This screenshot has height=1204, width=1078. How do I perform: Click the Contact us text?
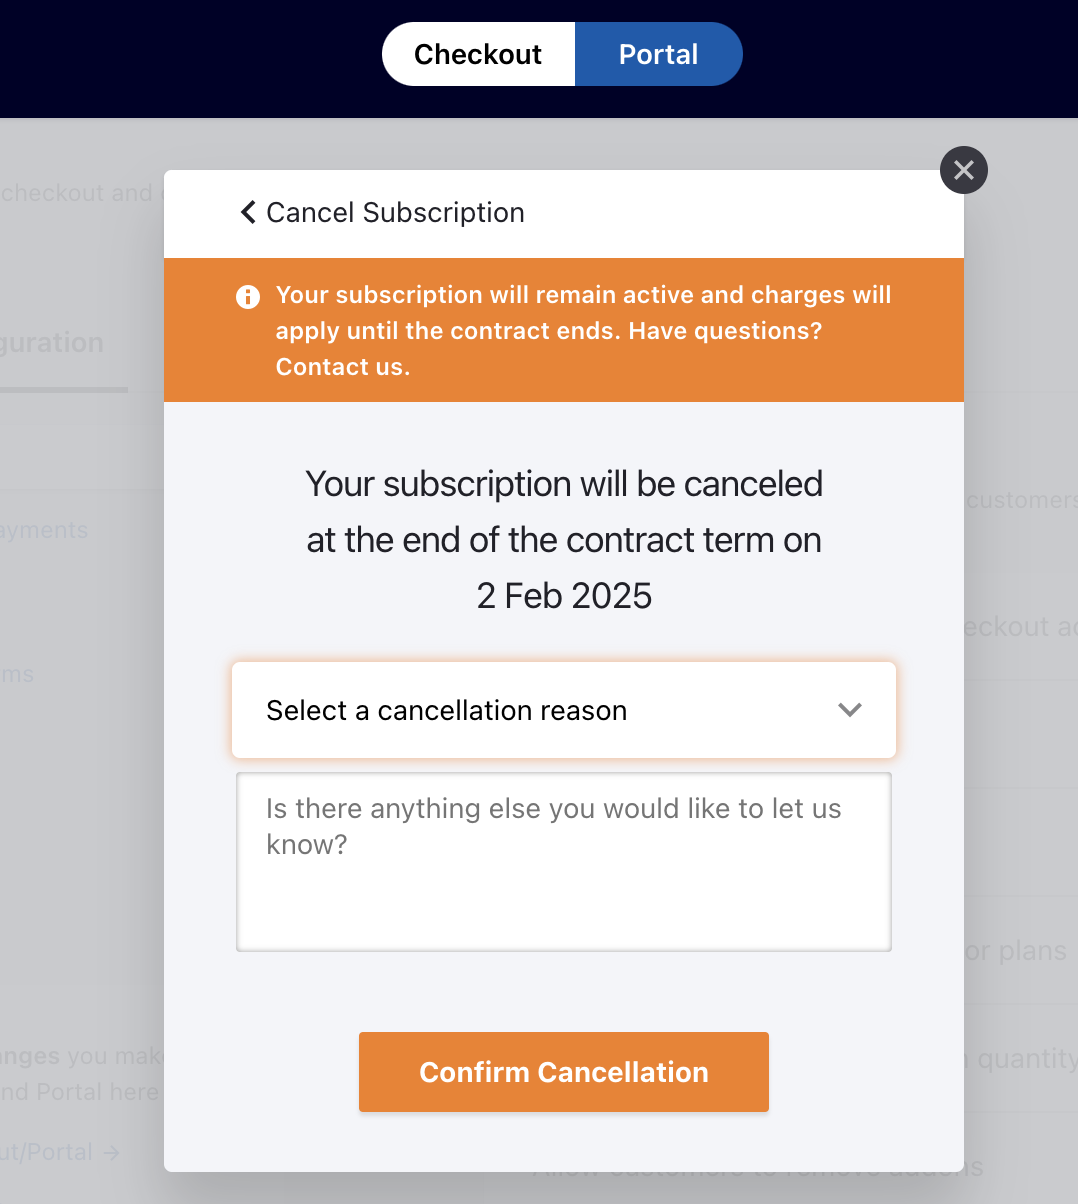pyautogui.click(x=342, y=367)
